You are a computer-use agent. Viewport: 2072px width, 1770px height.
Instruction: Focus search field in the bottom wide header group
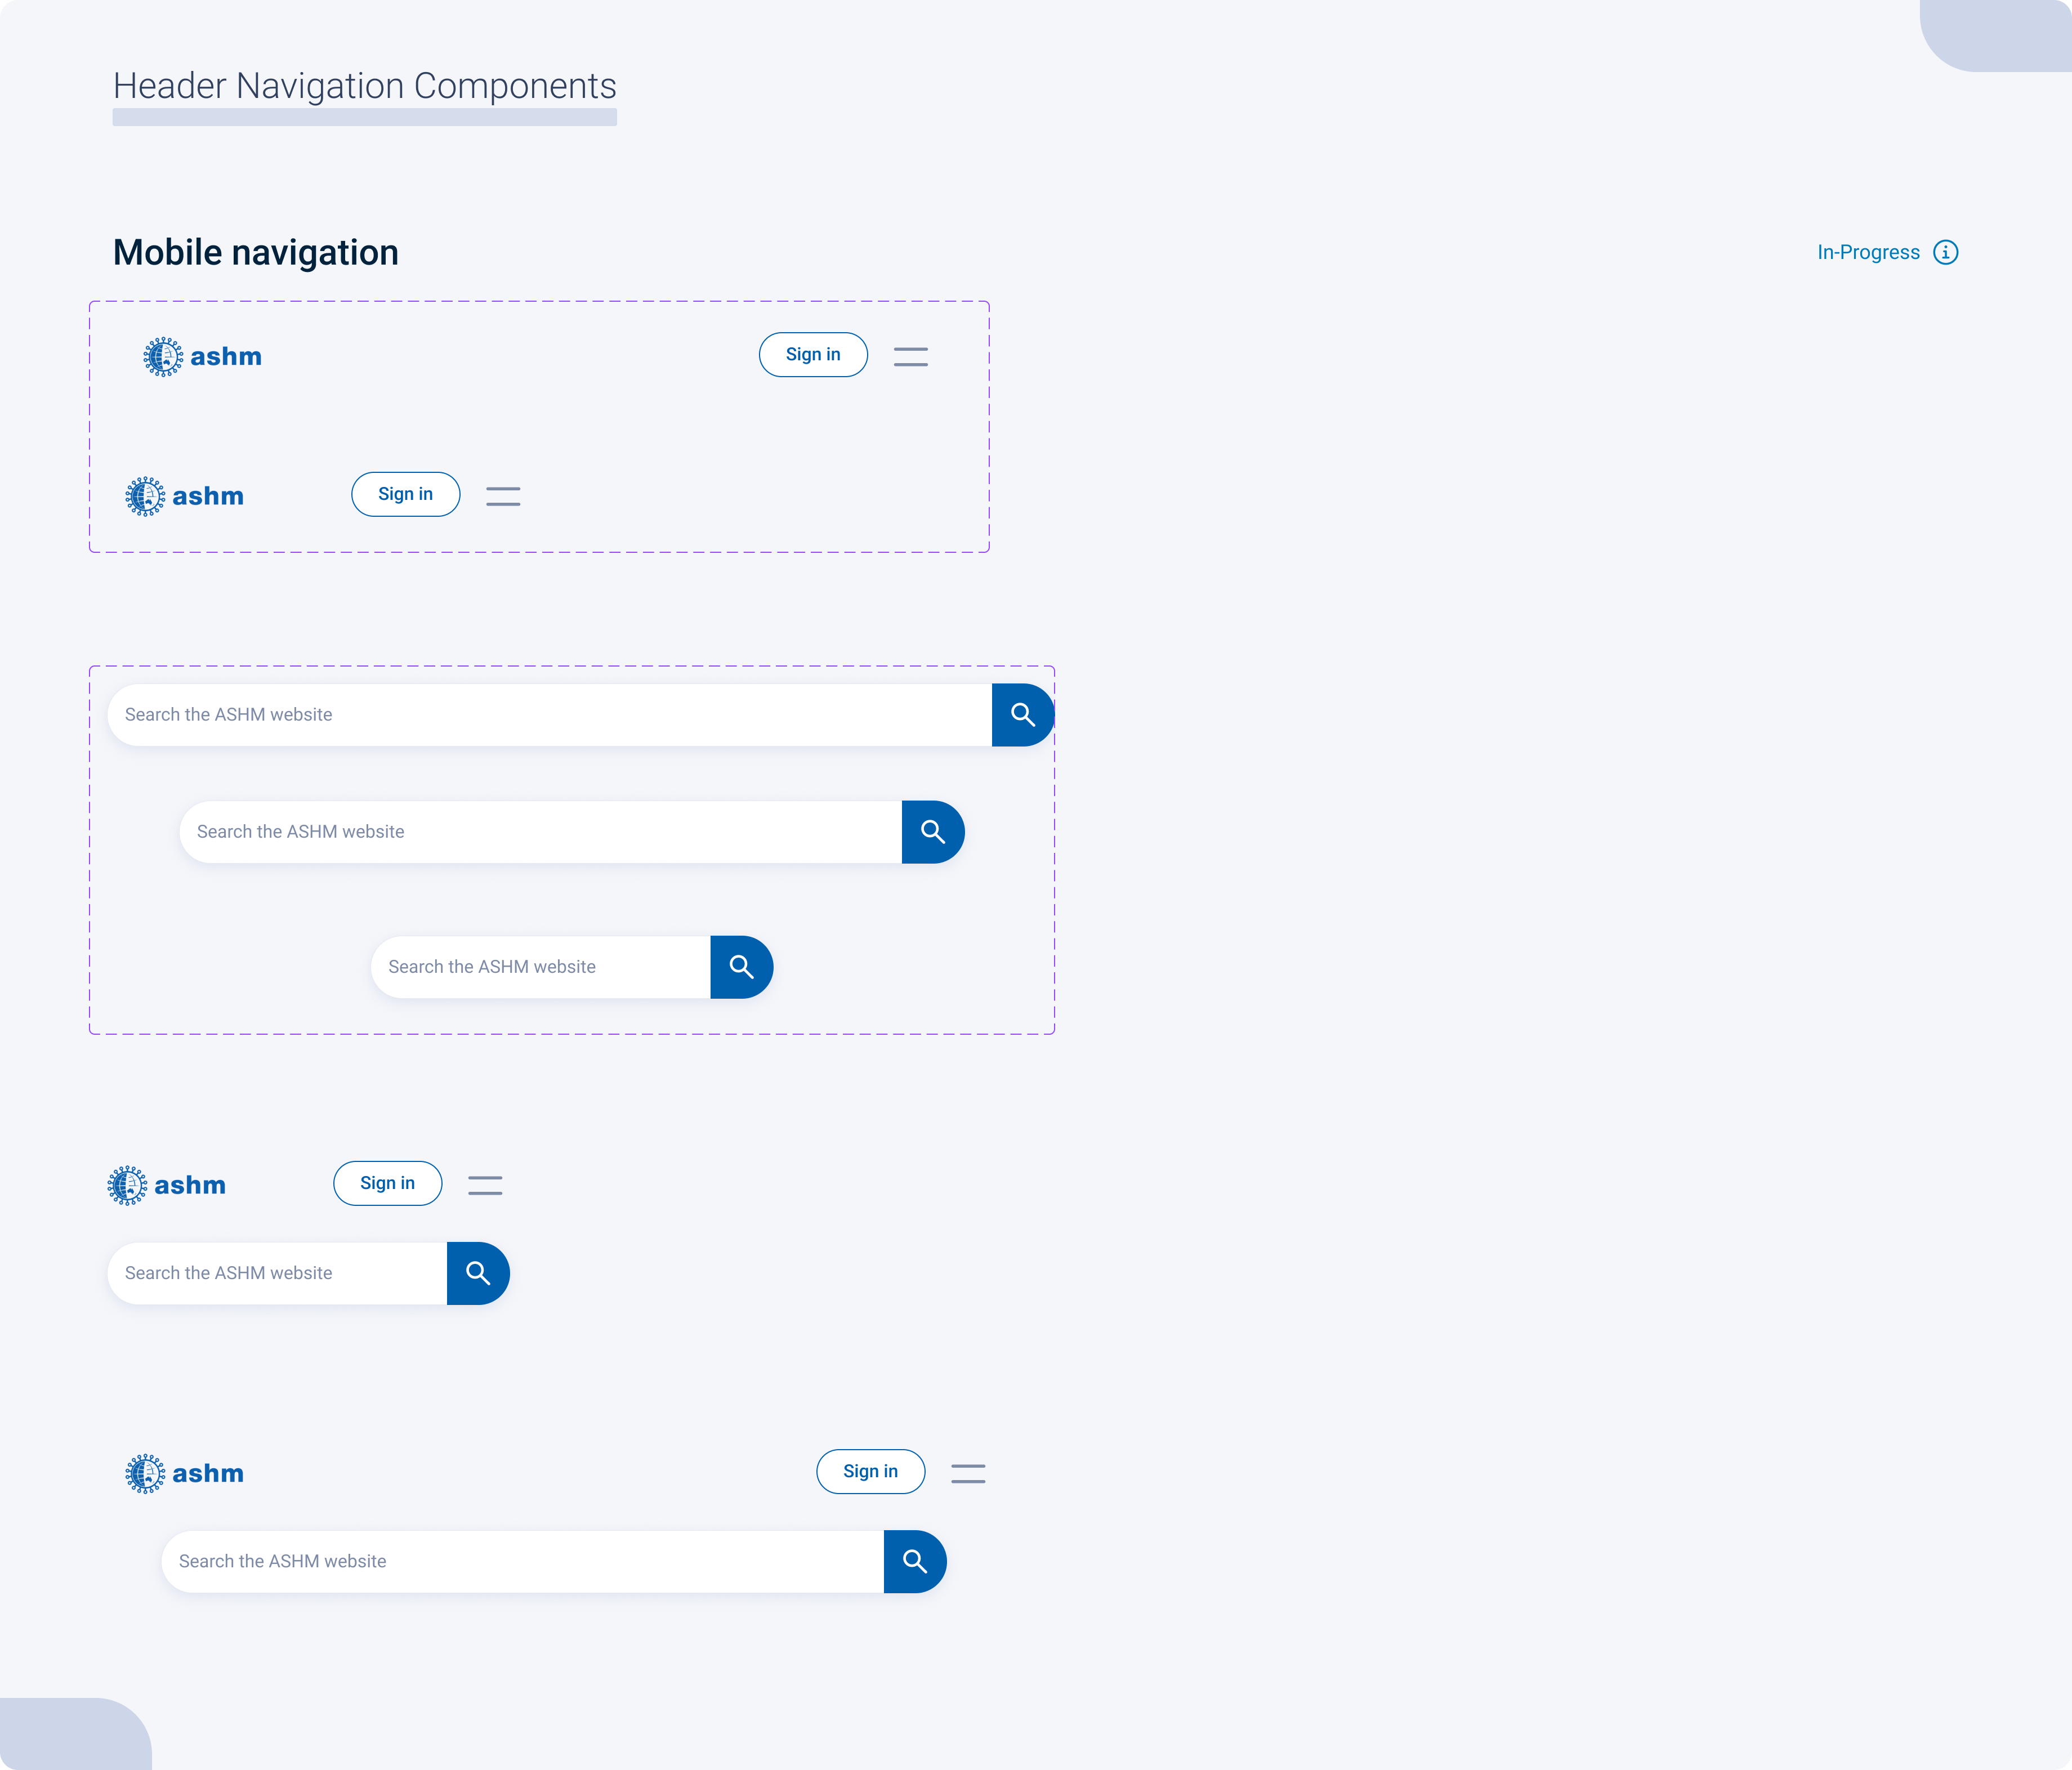click(x=522, y=1561)
